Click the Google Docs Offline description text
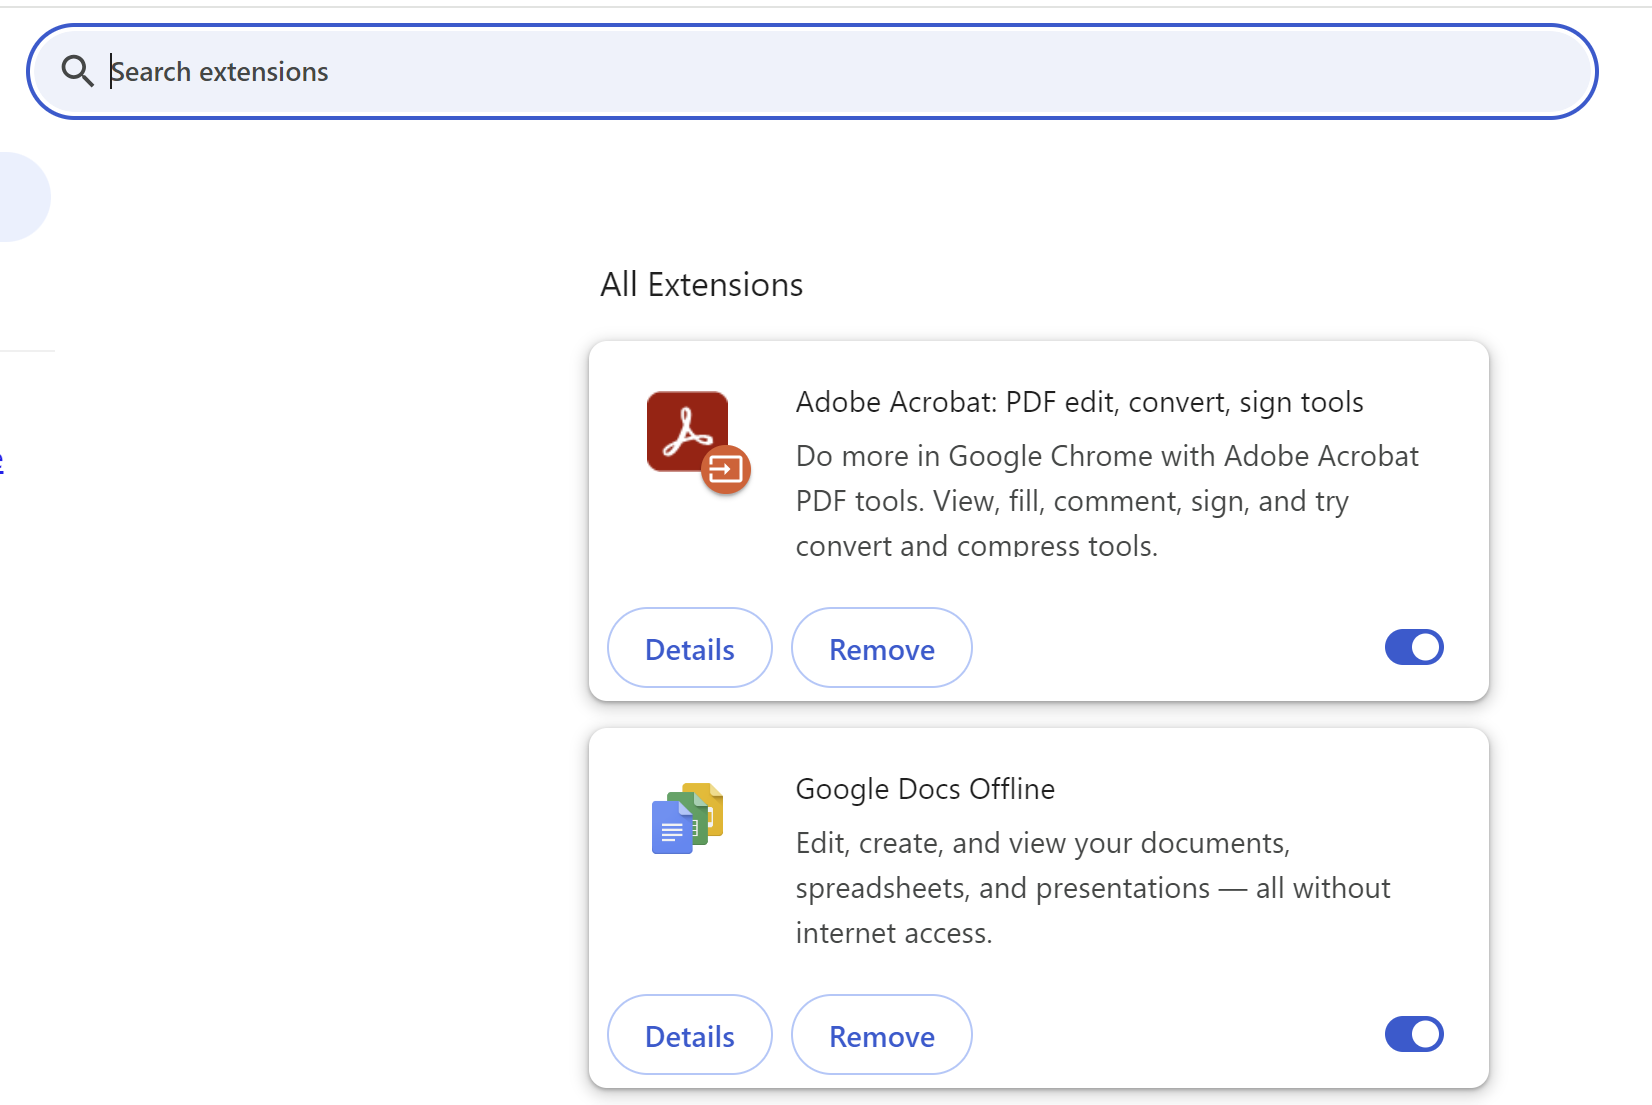1652x1105 pixels. [1093, 888]
